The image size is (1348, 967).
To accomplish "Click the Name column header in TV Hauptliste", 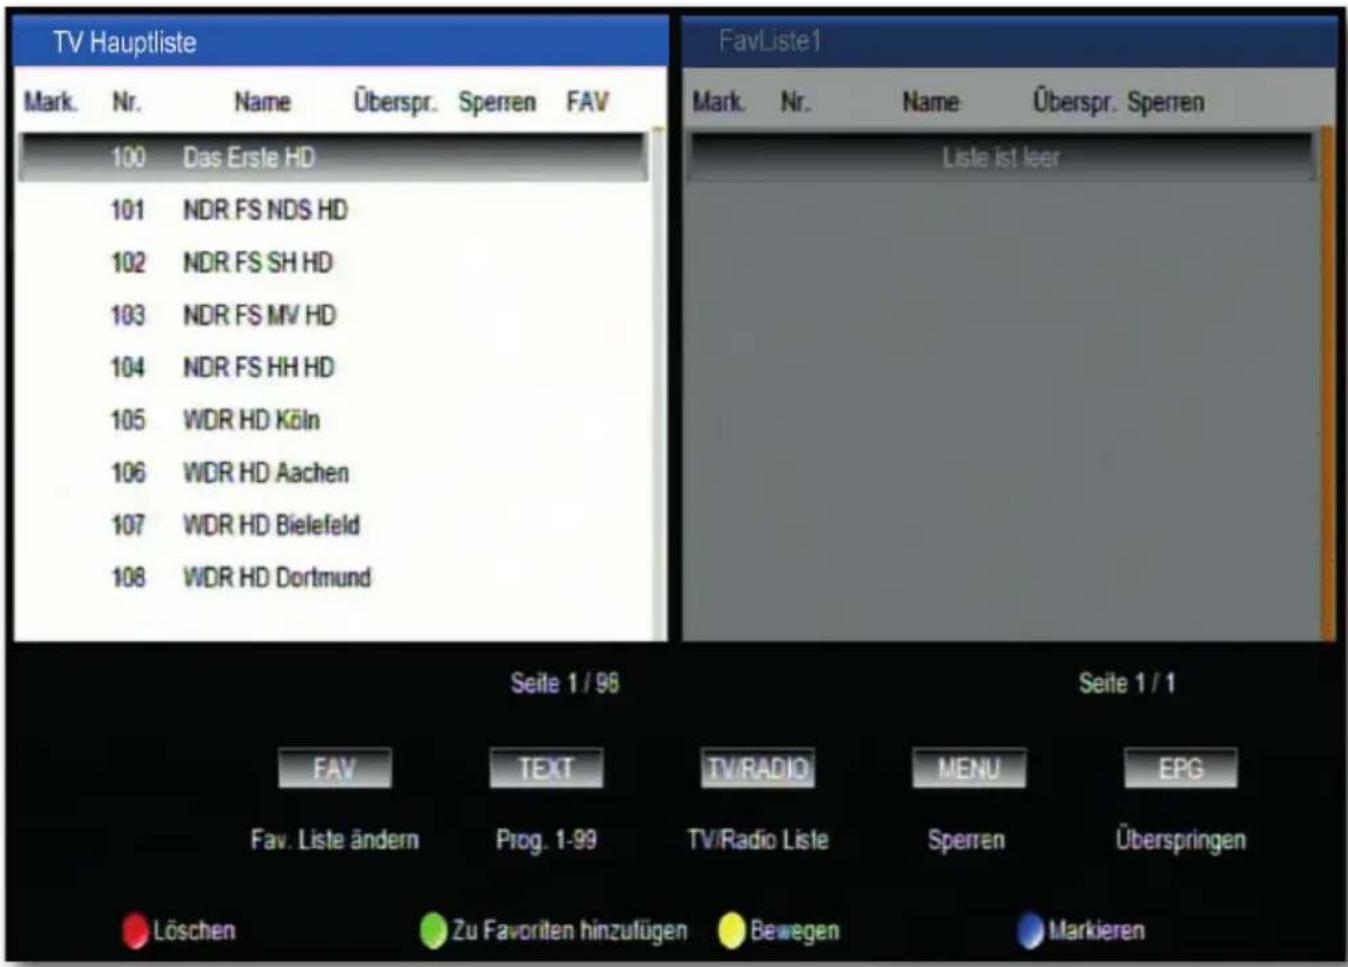I will click(x=262, y=102).
